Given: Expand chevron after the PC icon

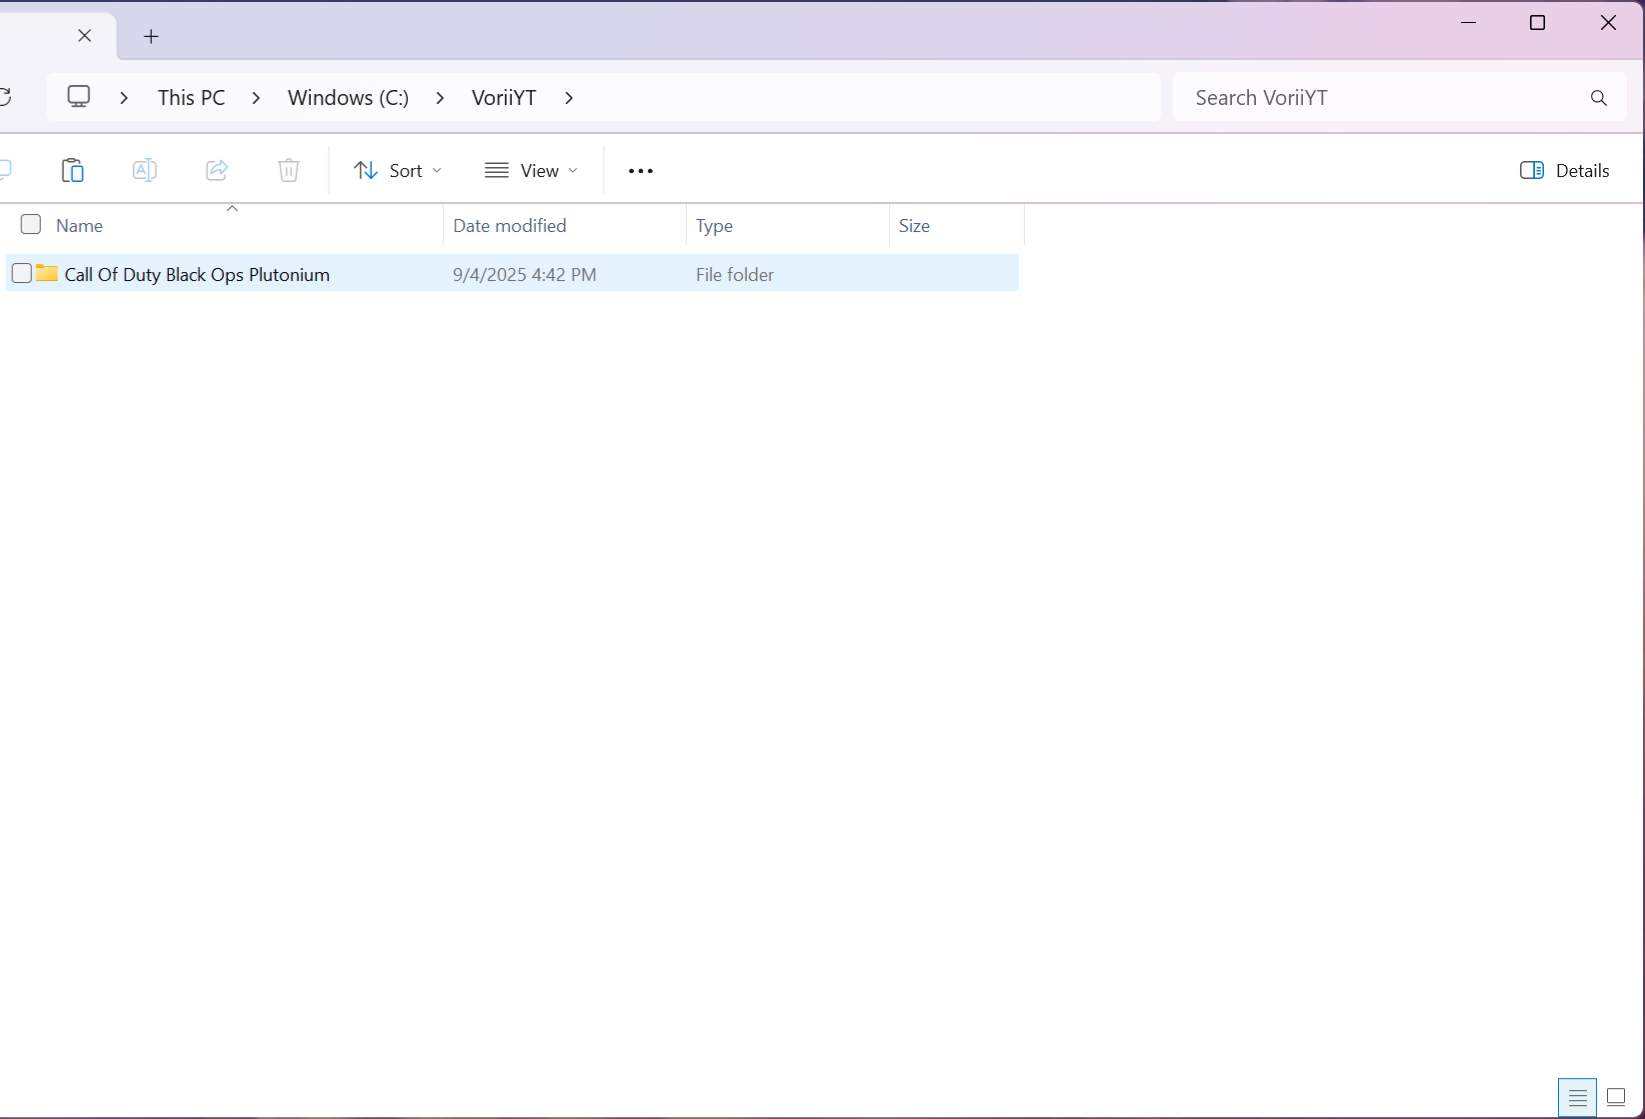Looking at the screenshot, I should tap(124, 98).
